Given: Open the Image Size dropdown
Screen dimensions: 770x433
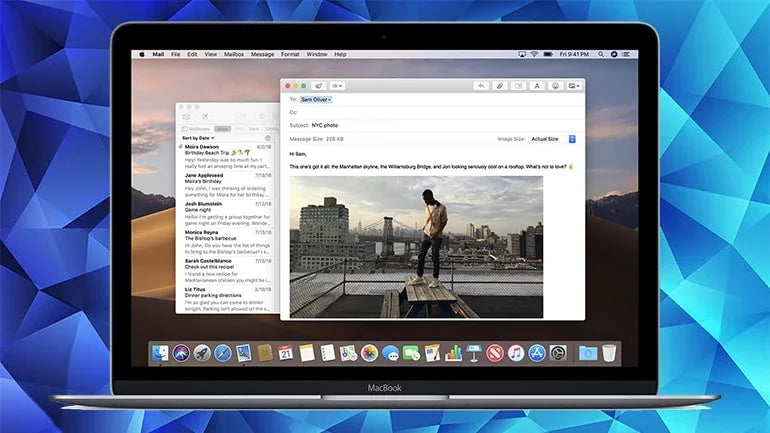Looking at the screenshot, I should coord(552,139).
